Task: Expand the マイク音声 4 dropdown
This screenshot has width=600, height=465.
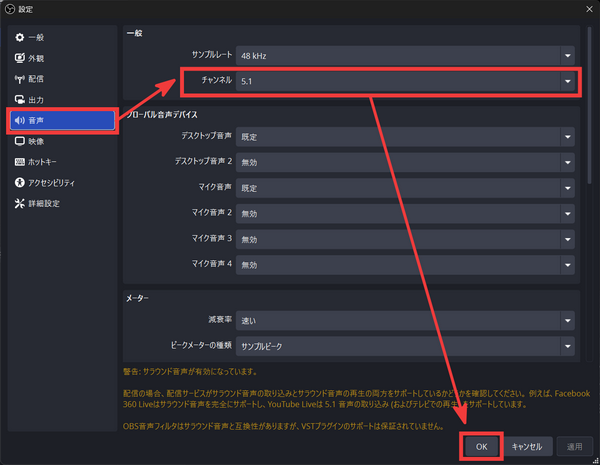Action: [x=405, y=265]
